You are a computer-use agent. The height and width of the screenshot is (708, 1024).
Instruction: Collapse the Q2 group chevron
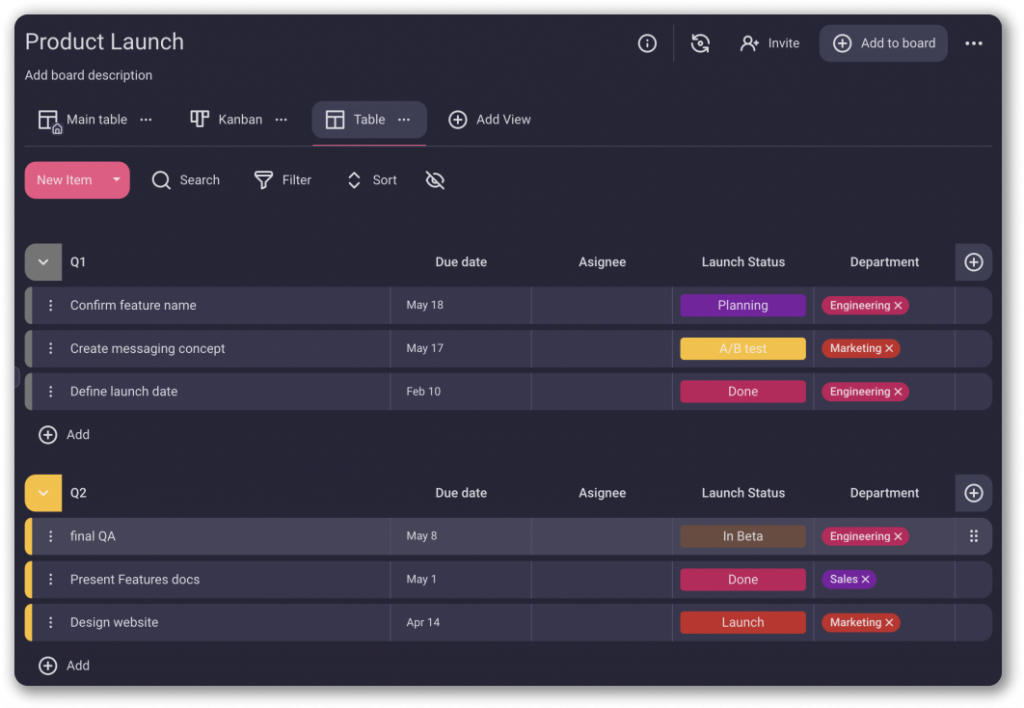(x=43, y=493)
